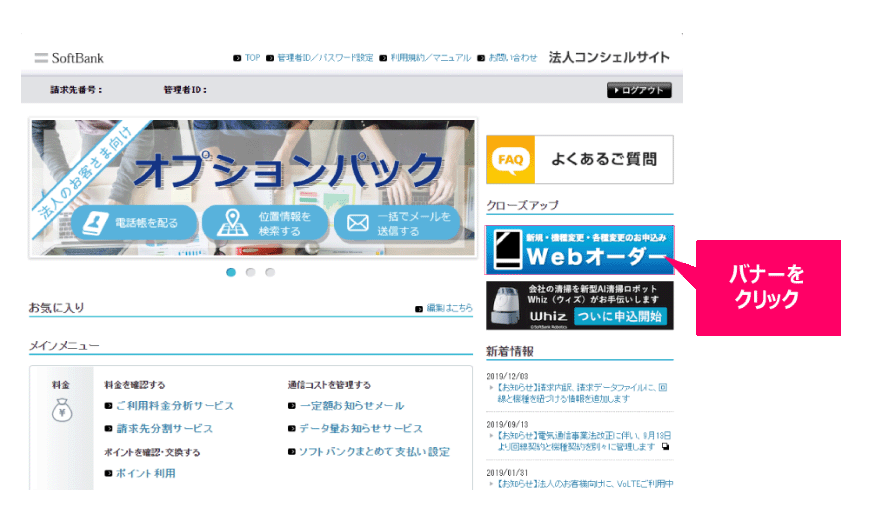The height and width of the screenshot is (522, 870).
Task: Click the 料金 money bag icon
Action: coord(62,410)
